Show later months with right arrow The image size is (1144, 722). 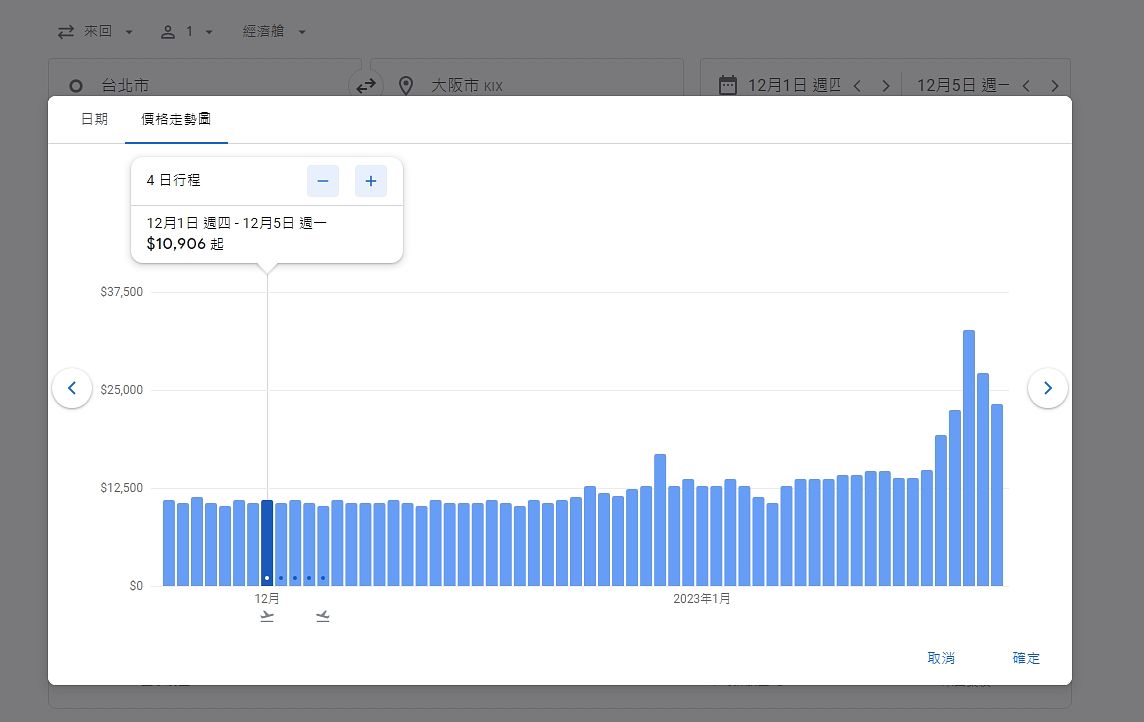coord(1047,388)
